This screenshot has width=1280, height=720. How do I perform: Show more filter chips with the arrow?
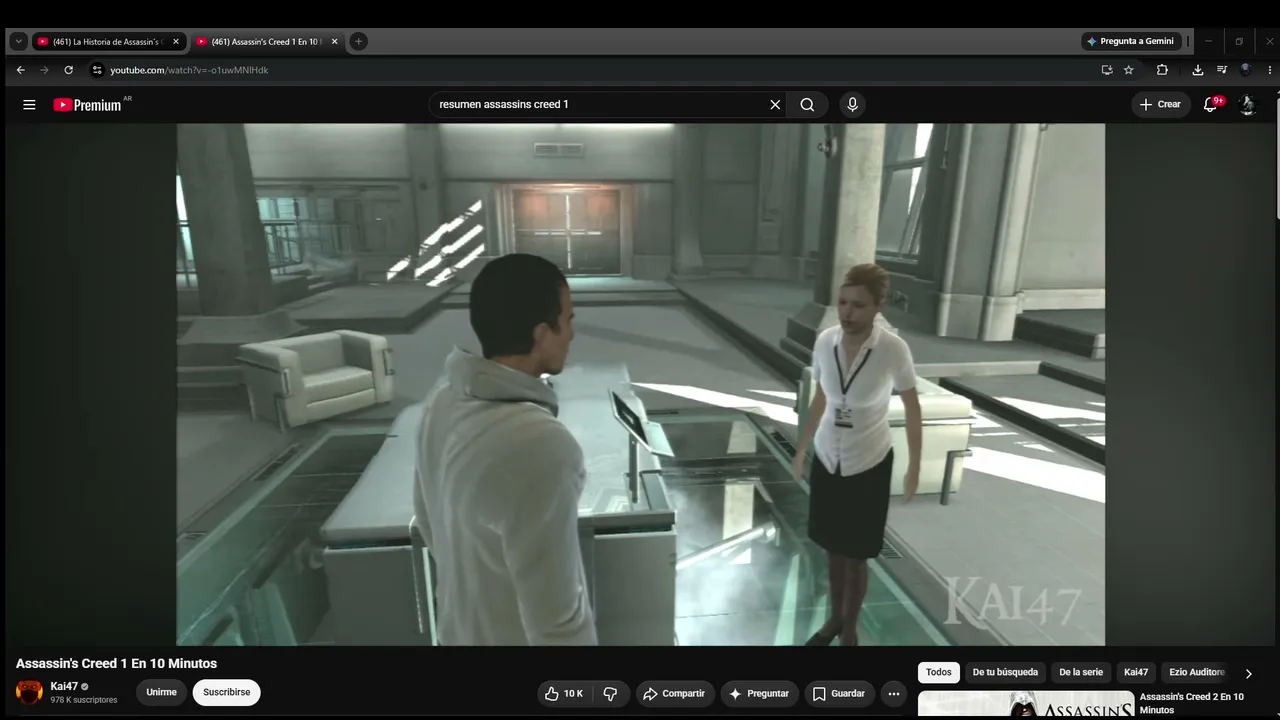(1248, 673)
